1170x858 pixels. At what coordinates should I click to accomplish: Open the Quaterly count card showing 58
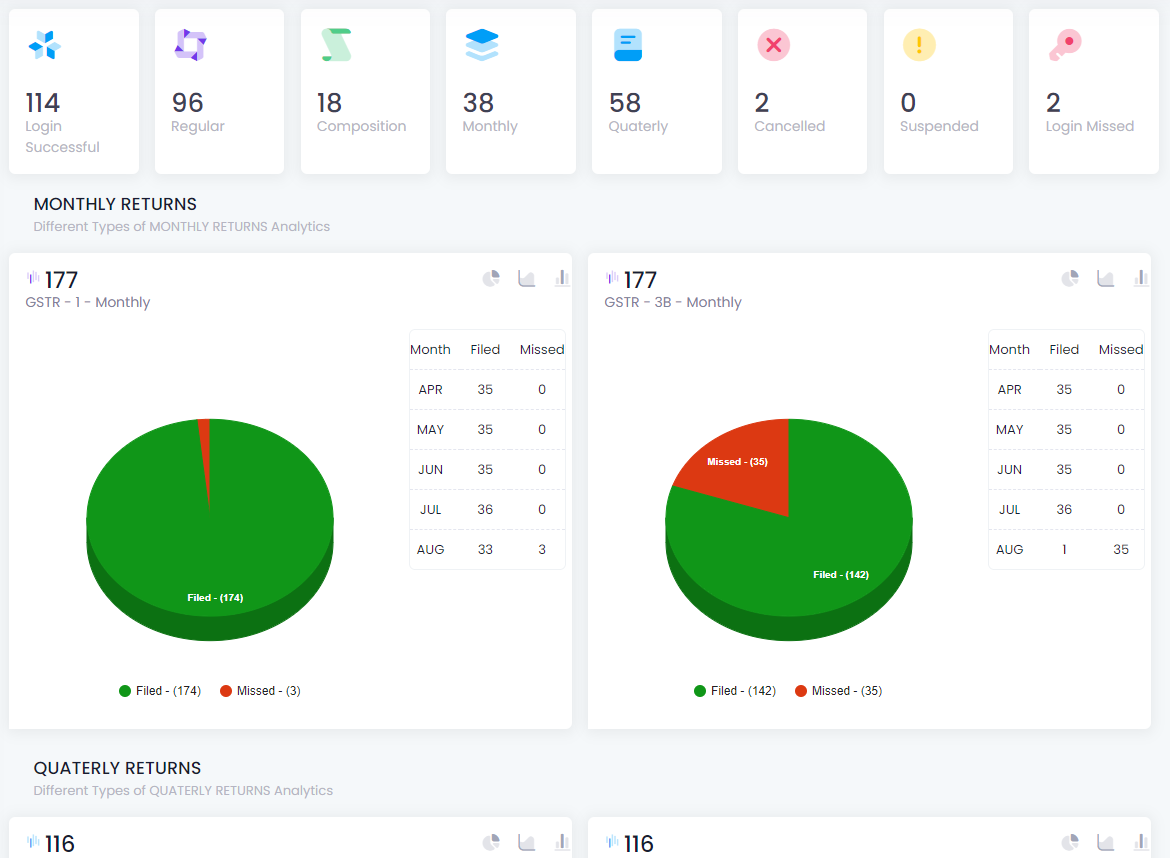point(656,92)
